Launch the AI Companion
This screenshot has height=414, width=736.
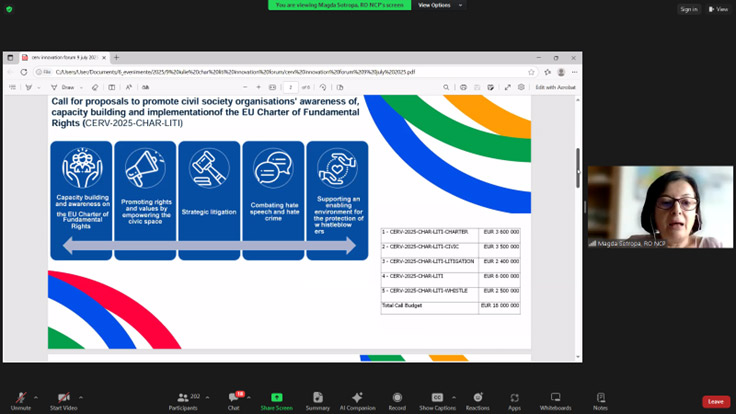pos(357,399)
